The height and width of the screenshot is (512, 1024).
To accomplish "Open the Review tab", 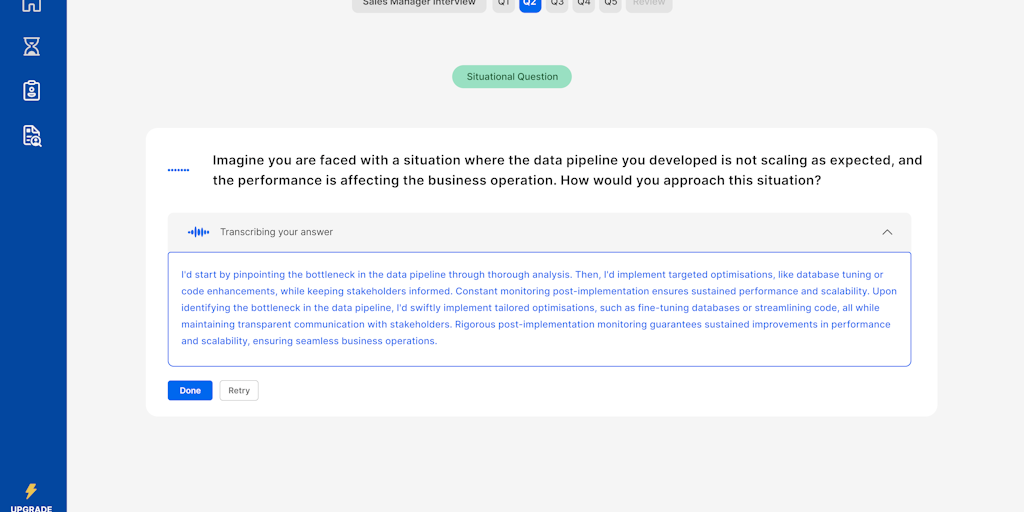I will (x=649, y=4).
